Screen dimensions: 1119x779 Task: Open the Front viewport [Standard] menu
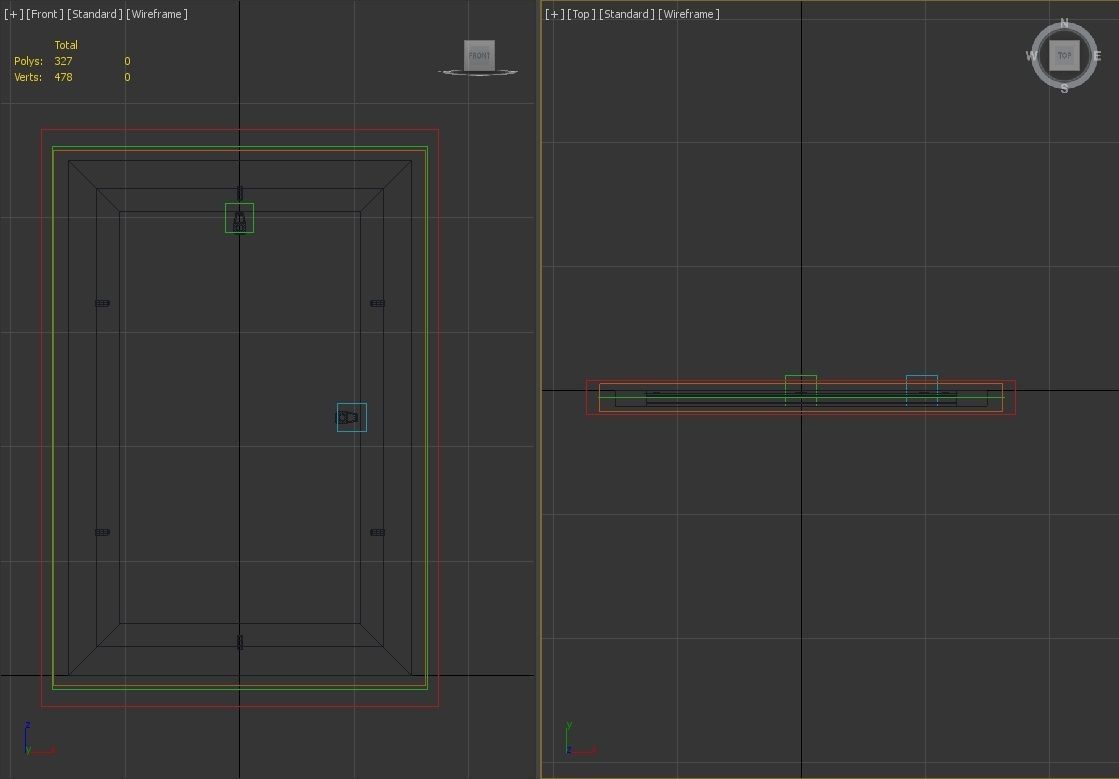[95, 14]
